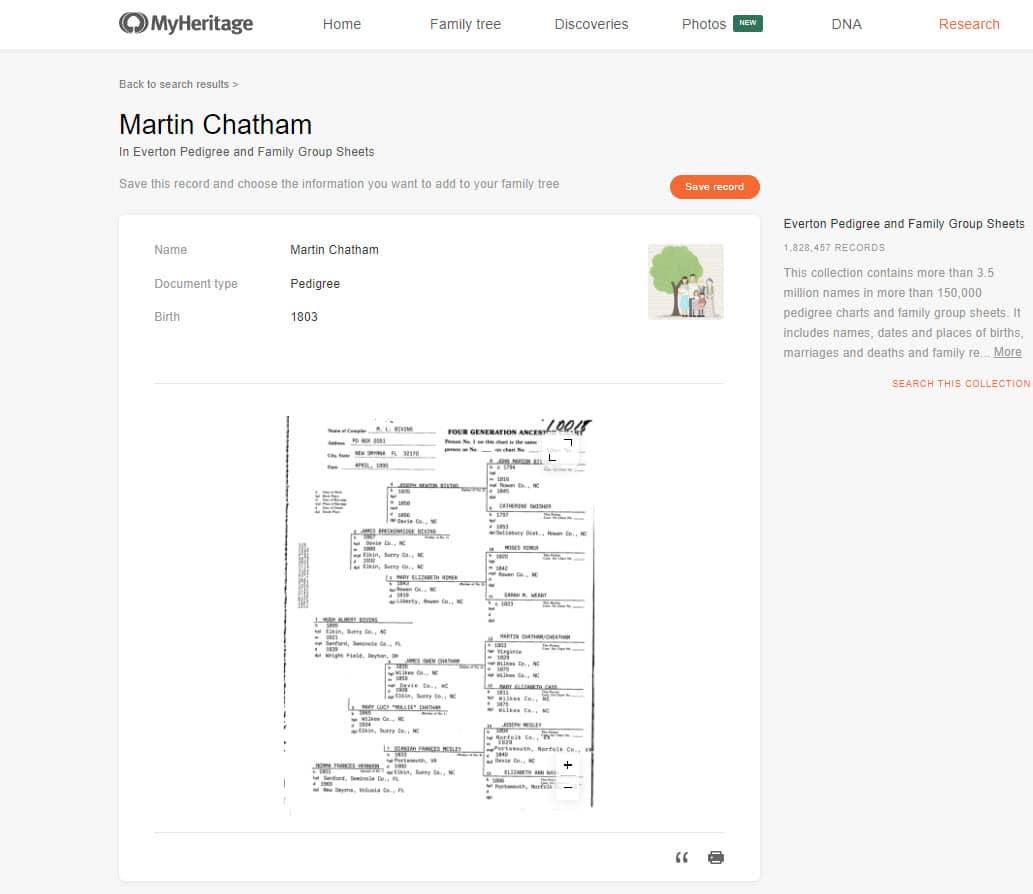The height and width of the screenshot is (894, 1033).
Task: Click the MyHeritage logo
Action: coord(186,24)
